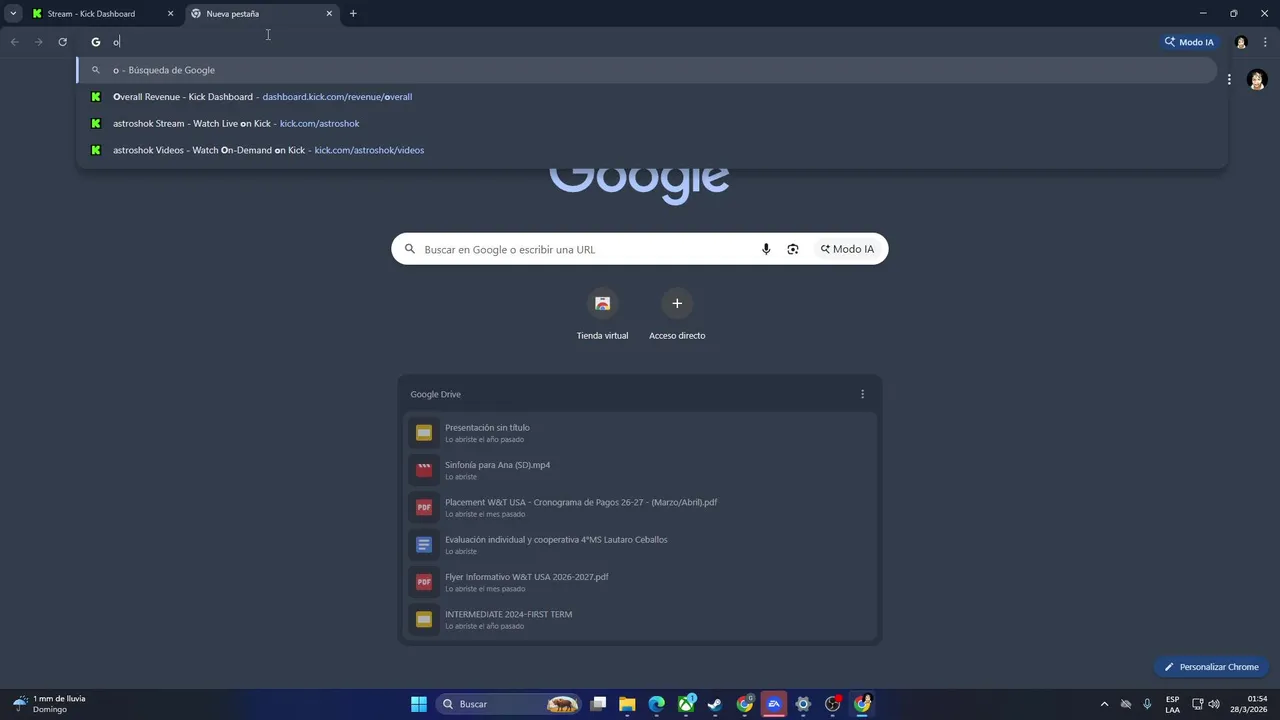This screenshot has height=720, width=1280.
Task: Close the Nueva pestaña tab
Action: pos(329,14)
